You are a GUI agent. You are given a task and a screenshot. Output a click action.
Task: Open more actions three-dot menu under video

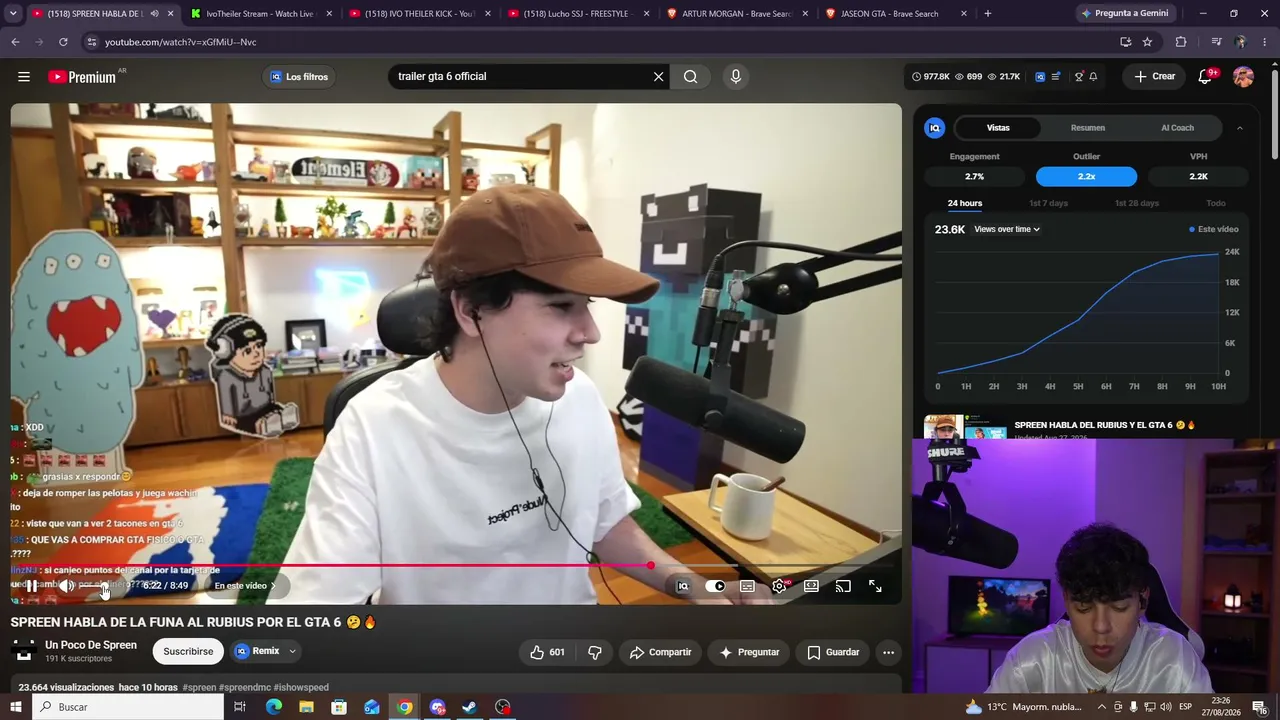click(888, 652)
